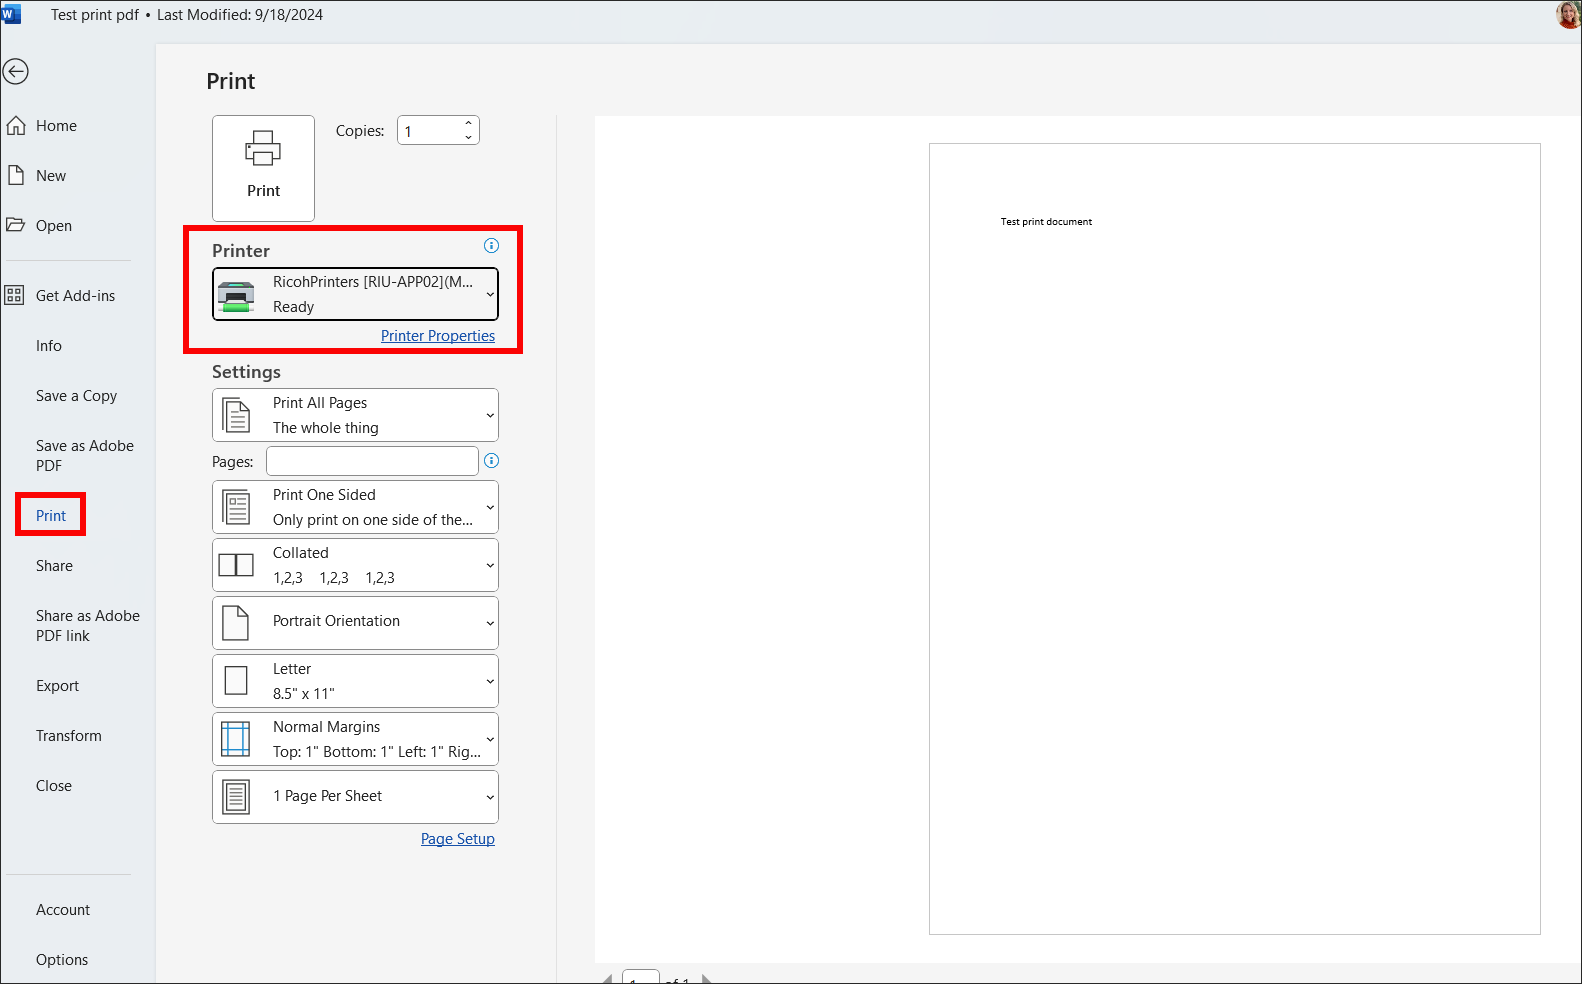Click the Portrait Orientation page icon
Viewport: 1582px width, 984px height.
[x=236, y=623]
